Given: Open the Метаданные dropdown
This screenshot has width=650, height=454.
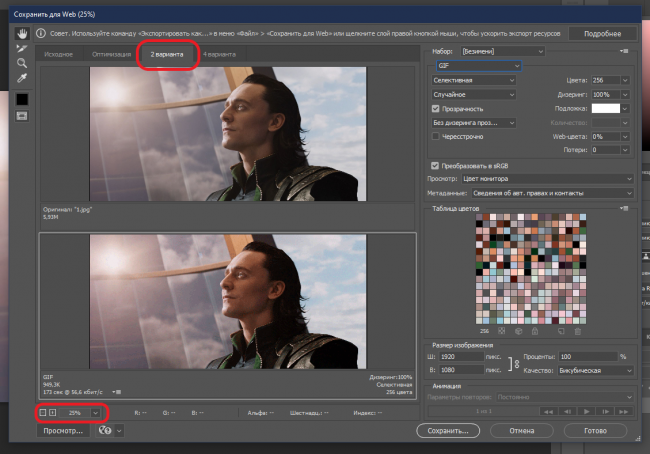Looking at the screenshot, I should [553, 193].
